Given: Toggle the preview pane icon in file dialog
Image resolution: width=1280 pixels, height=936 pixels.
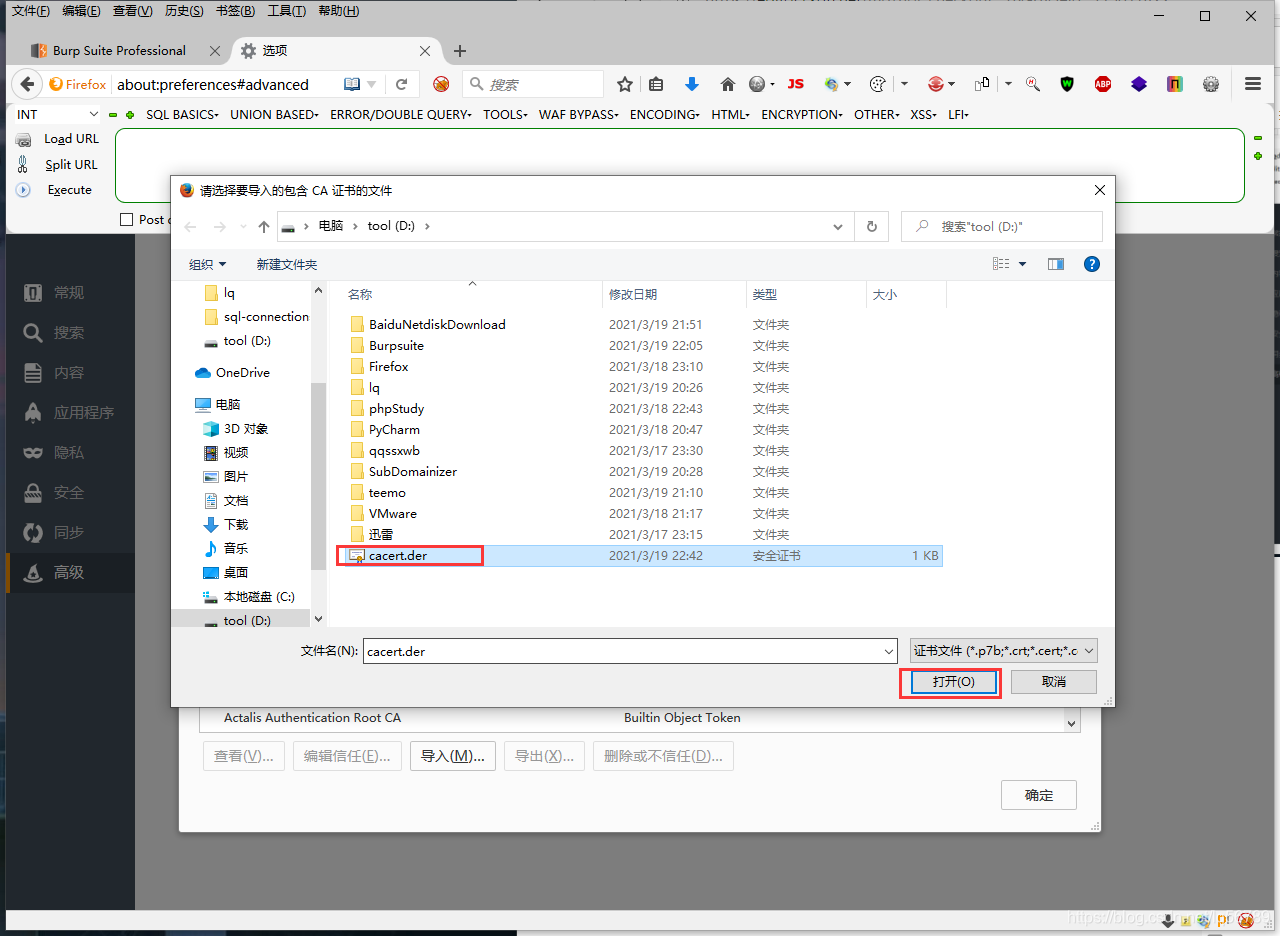Looking at the screenshot, I should [1056, 264].
